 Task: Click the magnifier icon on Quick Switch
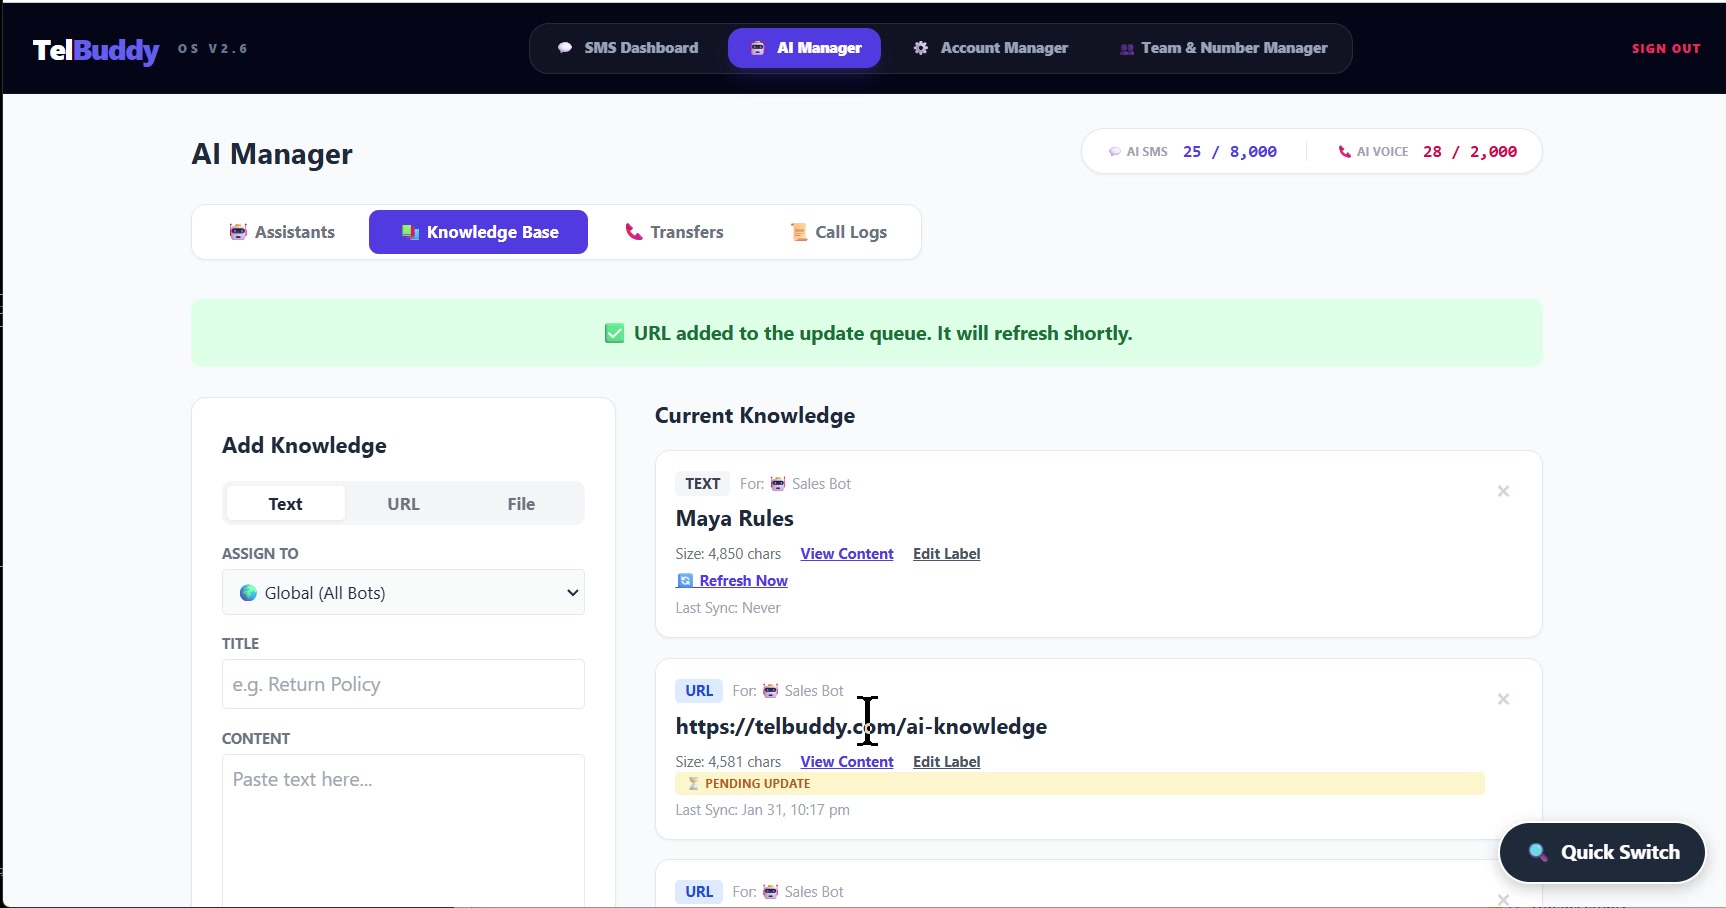click(1538, 852)
